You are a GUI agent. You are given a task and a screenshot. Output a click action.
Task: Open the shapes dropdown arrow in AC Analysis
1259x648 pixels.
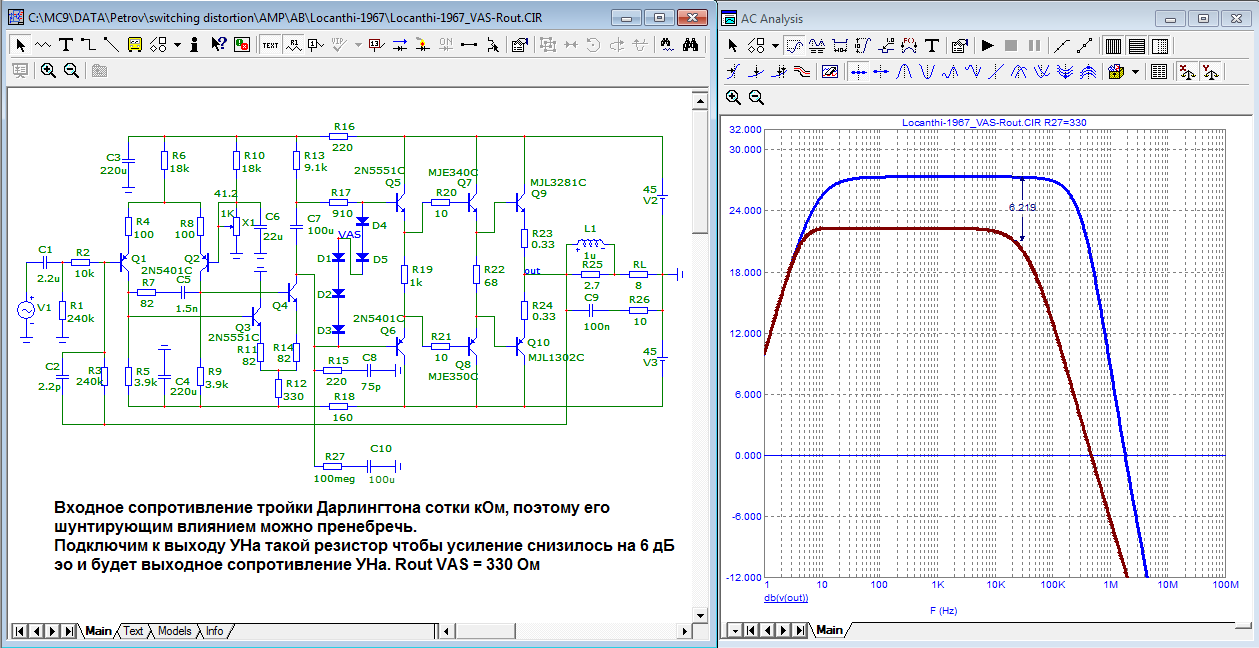[773, 45]
